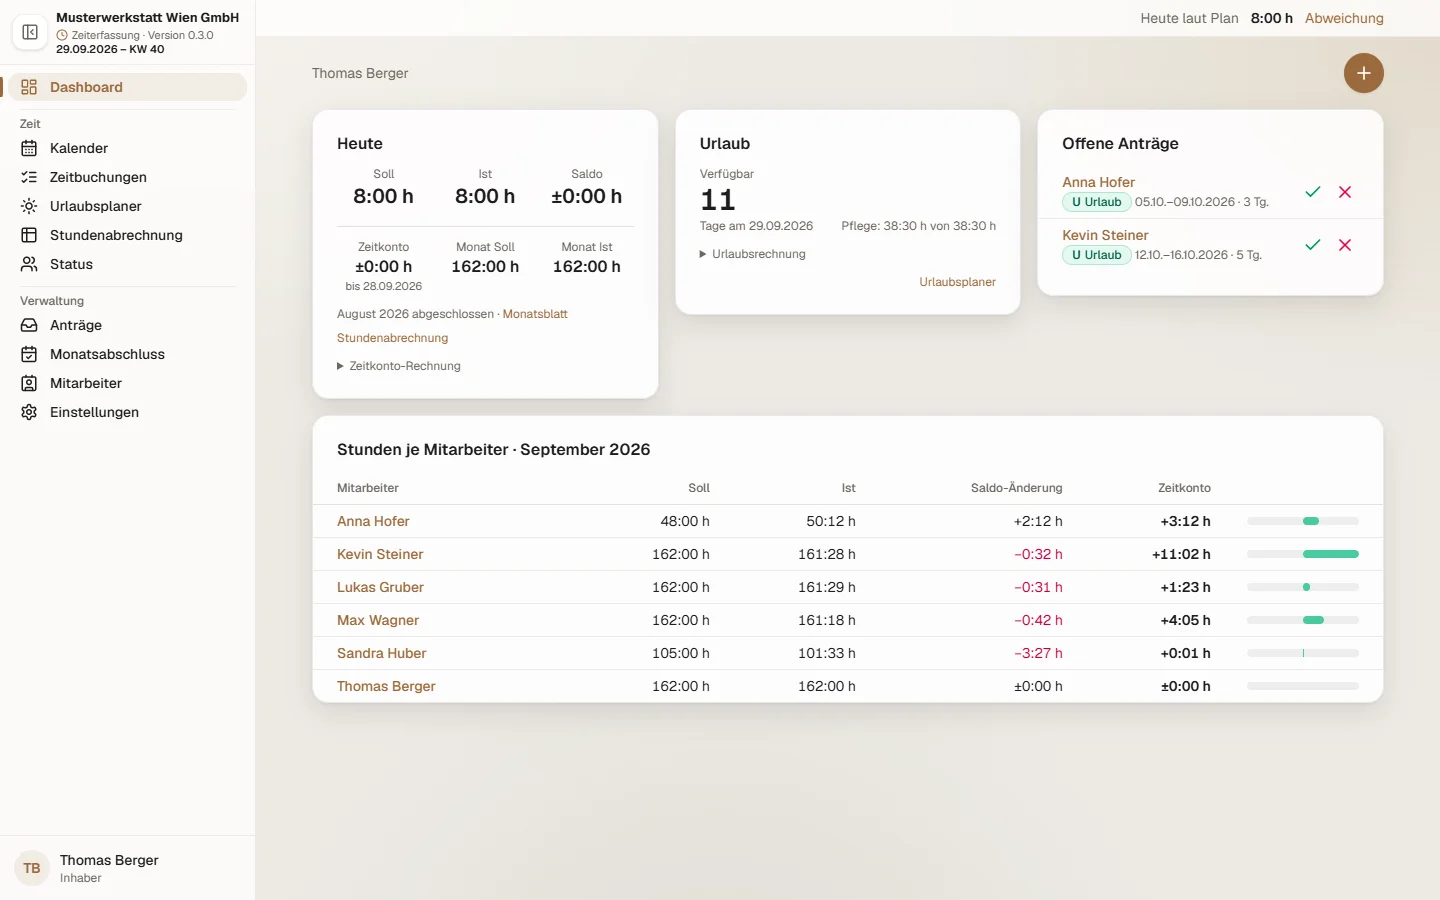Click the Urlaubsplaner sun icon

29,206
